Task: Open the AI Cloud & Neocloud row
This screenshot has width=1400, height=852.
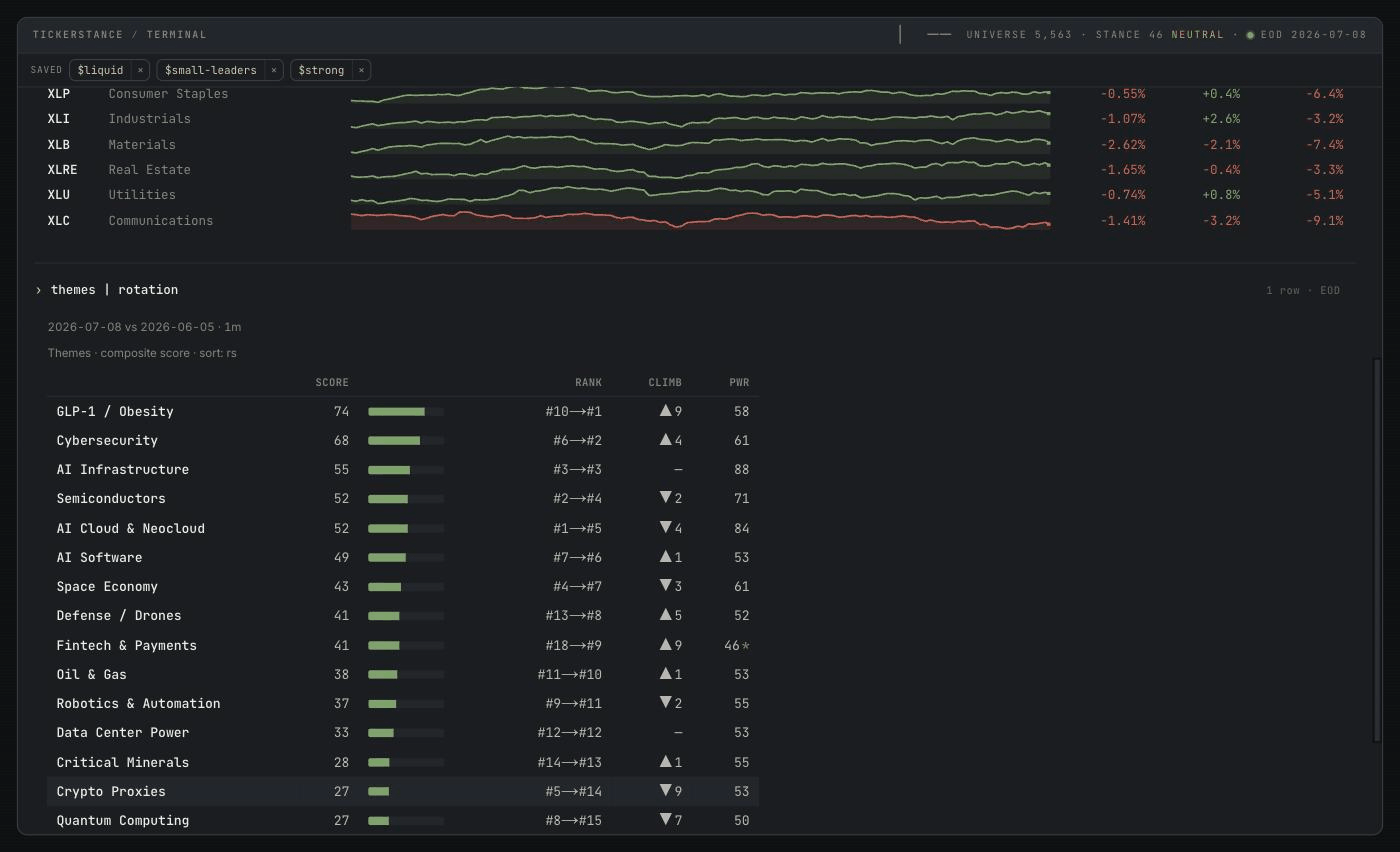Action: pos(403,528)
